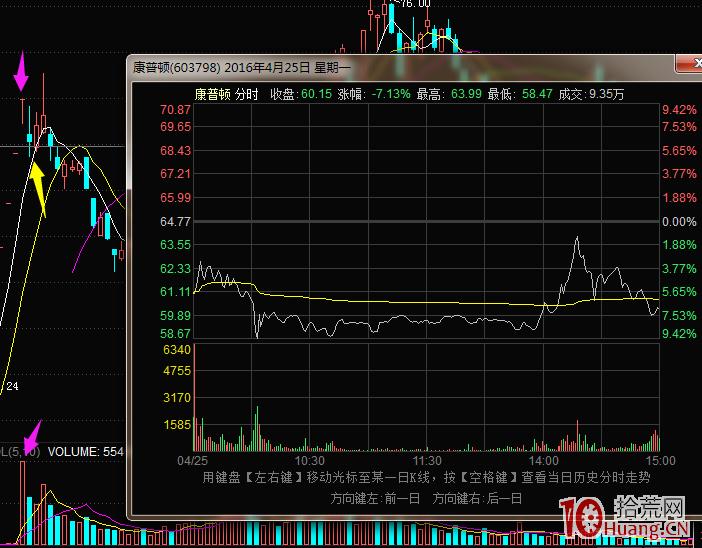Click the tallest red volume bar in background chart

tap(22, 503)
